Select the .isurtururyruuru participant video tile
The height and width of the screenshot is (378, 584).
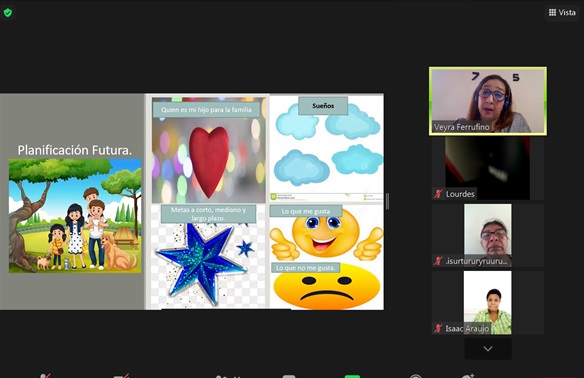pos(488,235)
